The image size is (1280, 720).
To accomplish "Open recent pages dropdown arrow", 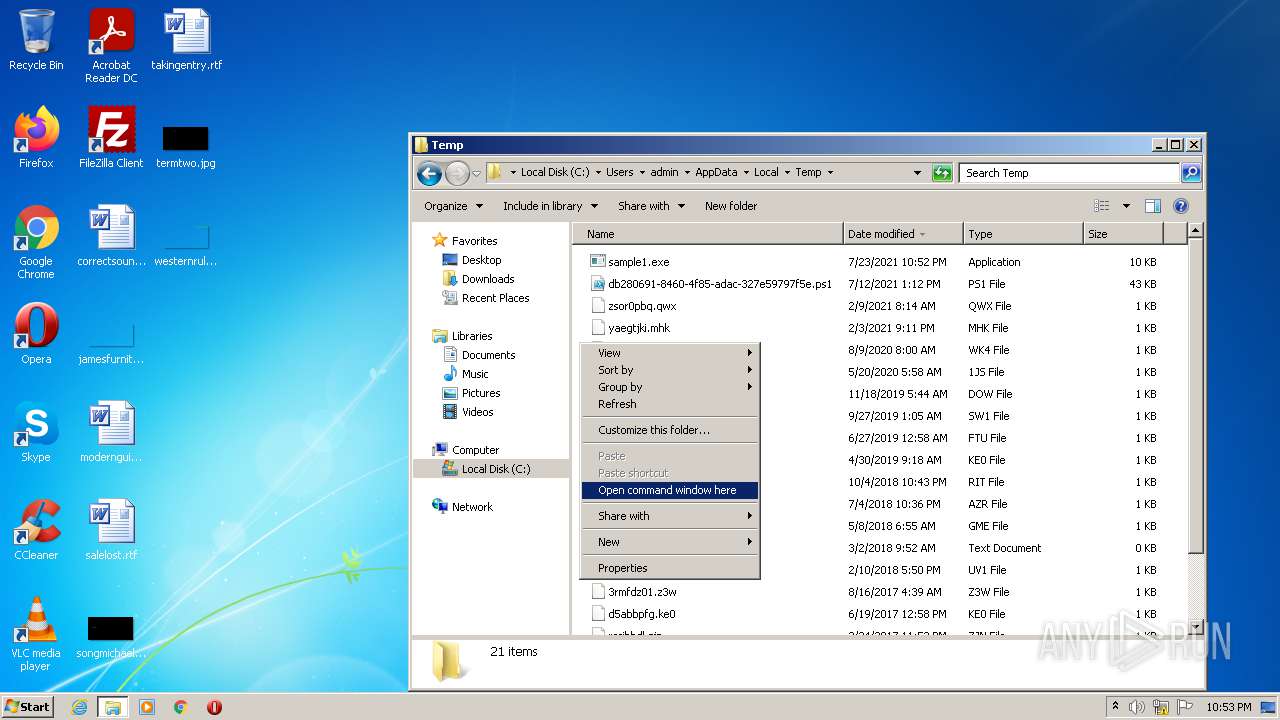I will (x=477, y=173).
